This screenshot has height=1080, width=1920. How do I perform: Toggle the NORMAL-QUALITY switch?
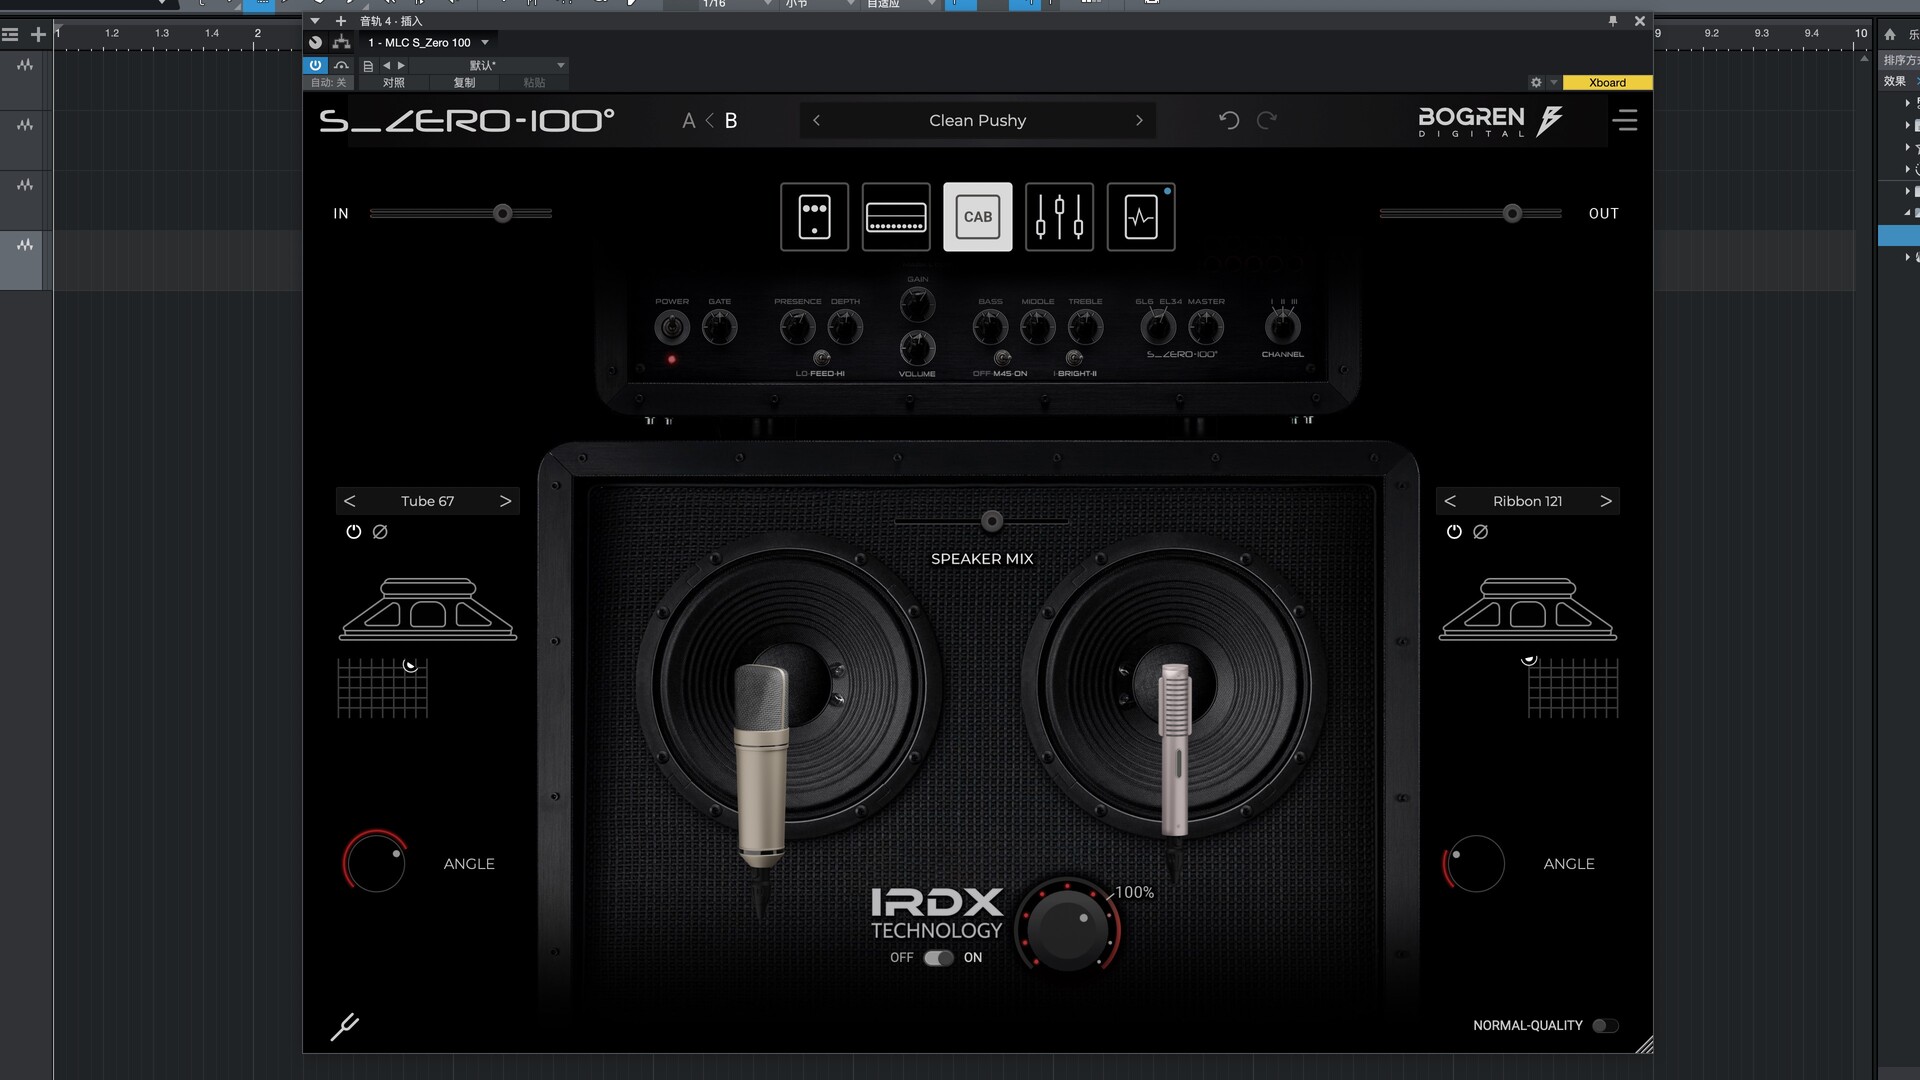pyautogui.click(x=1605, y=1026)
